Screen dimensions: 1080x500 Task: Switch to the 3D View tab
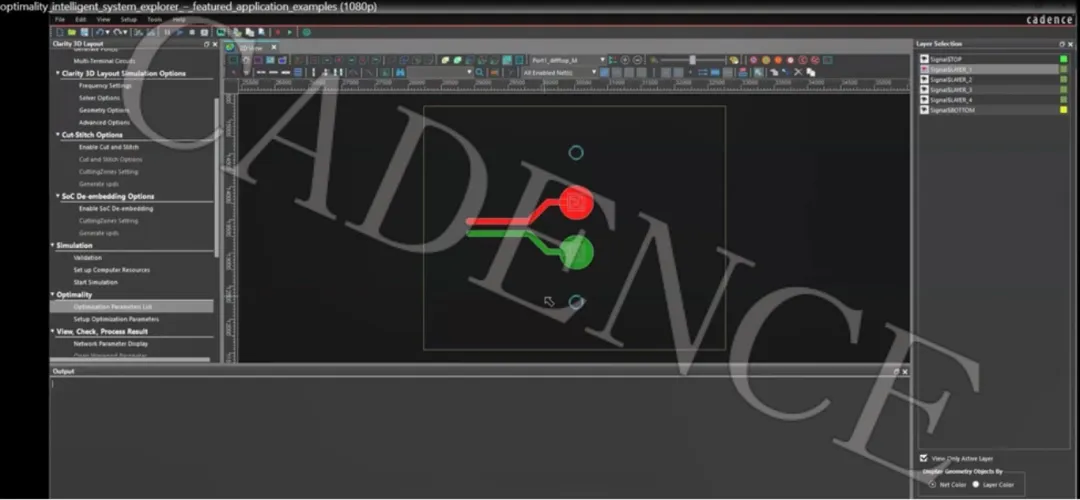pos(250,47)
